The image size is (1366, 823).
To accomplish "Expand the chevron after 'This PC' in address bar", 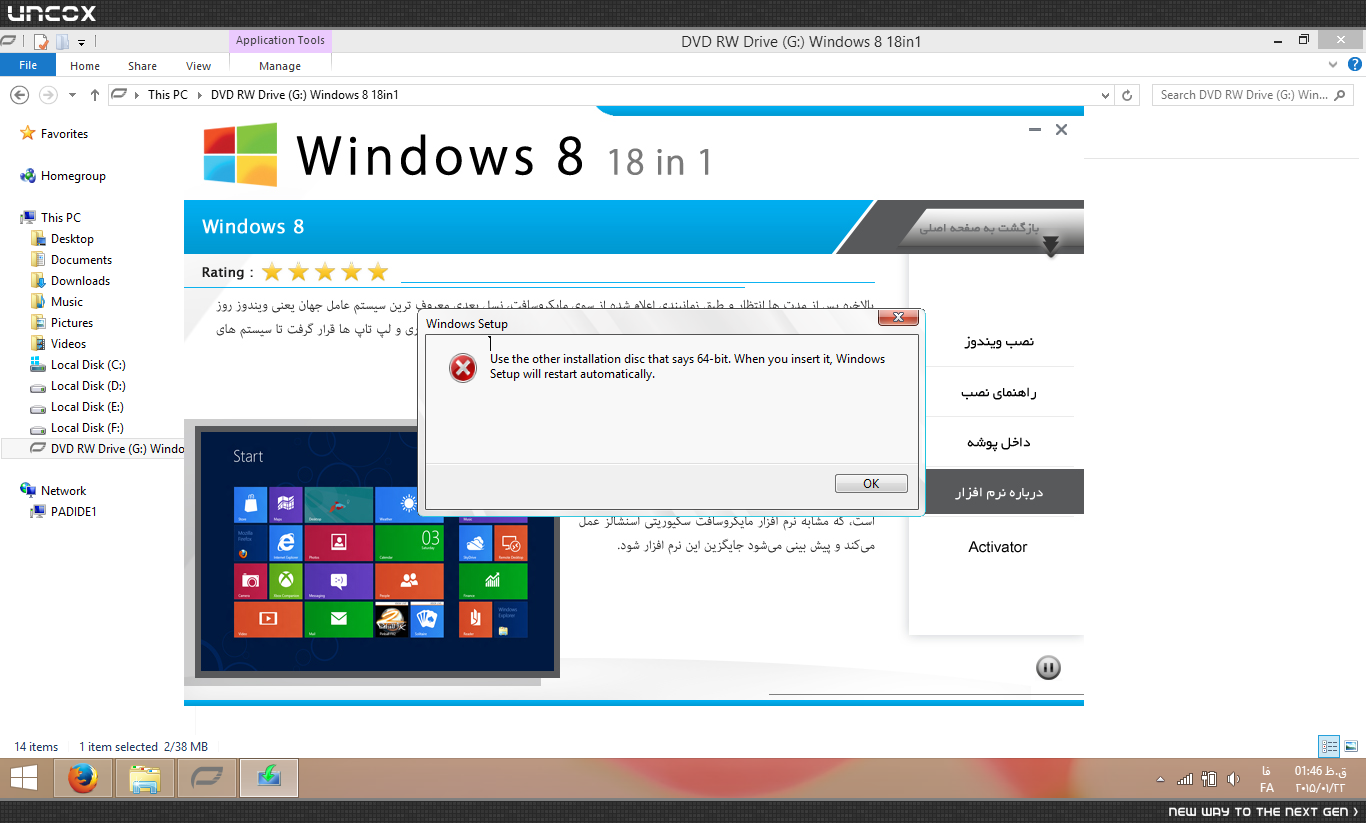I will pos(198,95).
